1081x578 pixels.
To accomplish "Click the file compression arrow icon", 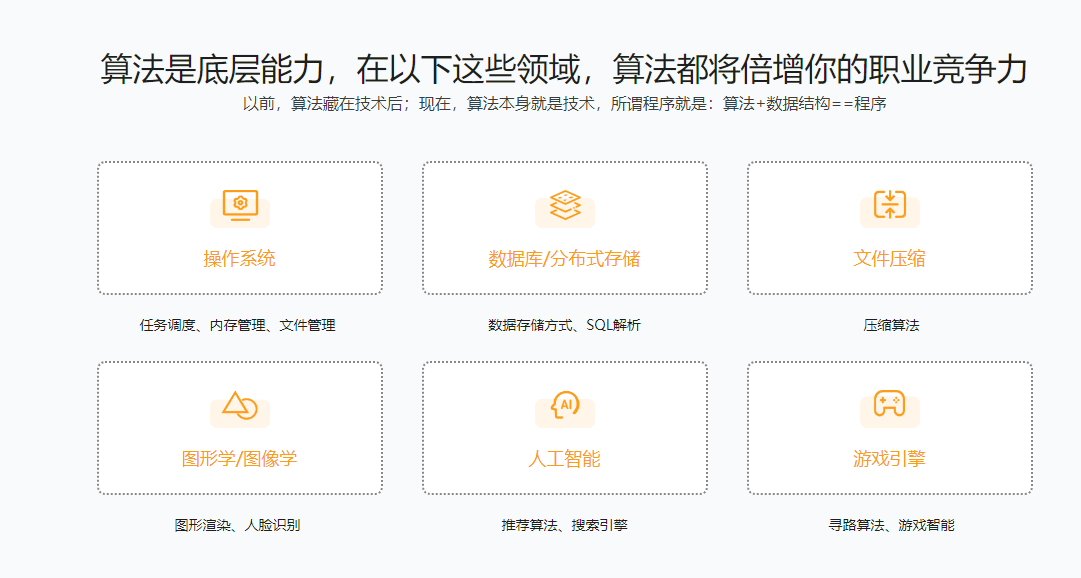I will click(889, 203).
